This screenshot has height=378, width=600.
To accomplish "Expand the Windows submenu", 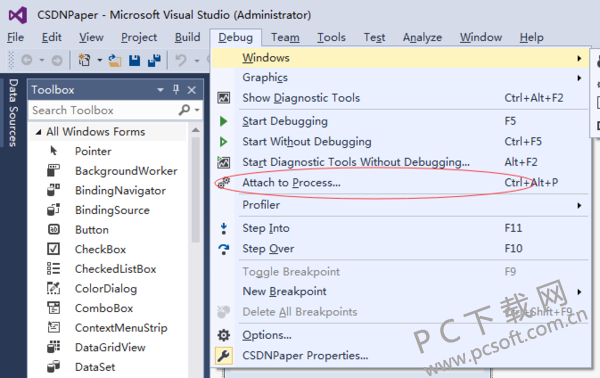I will click(x=400, y=58).
